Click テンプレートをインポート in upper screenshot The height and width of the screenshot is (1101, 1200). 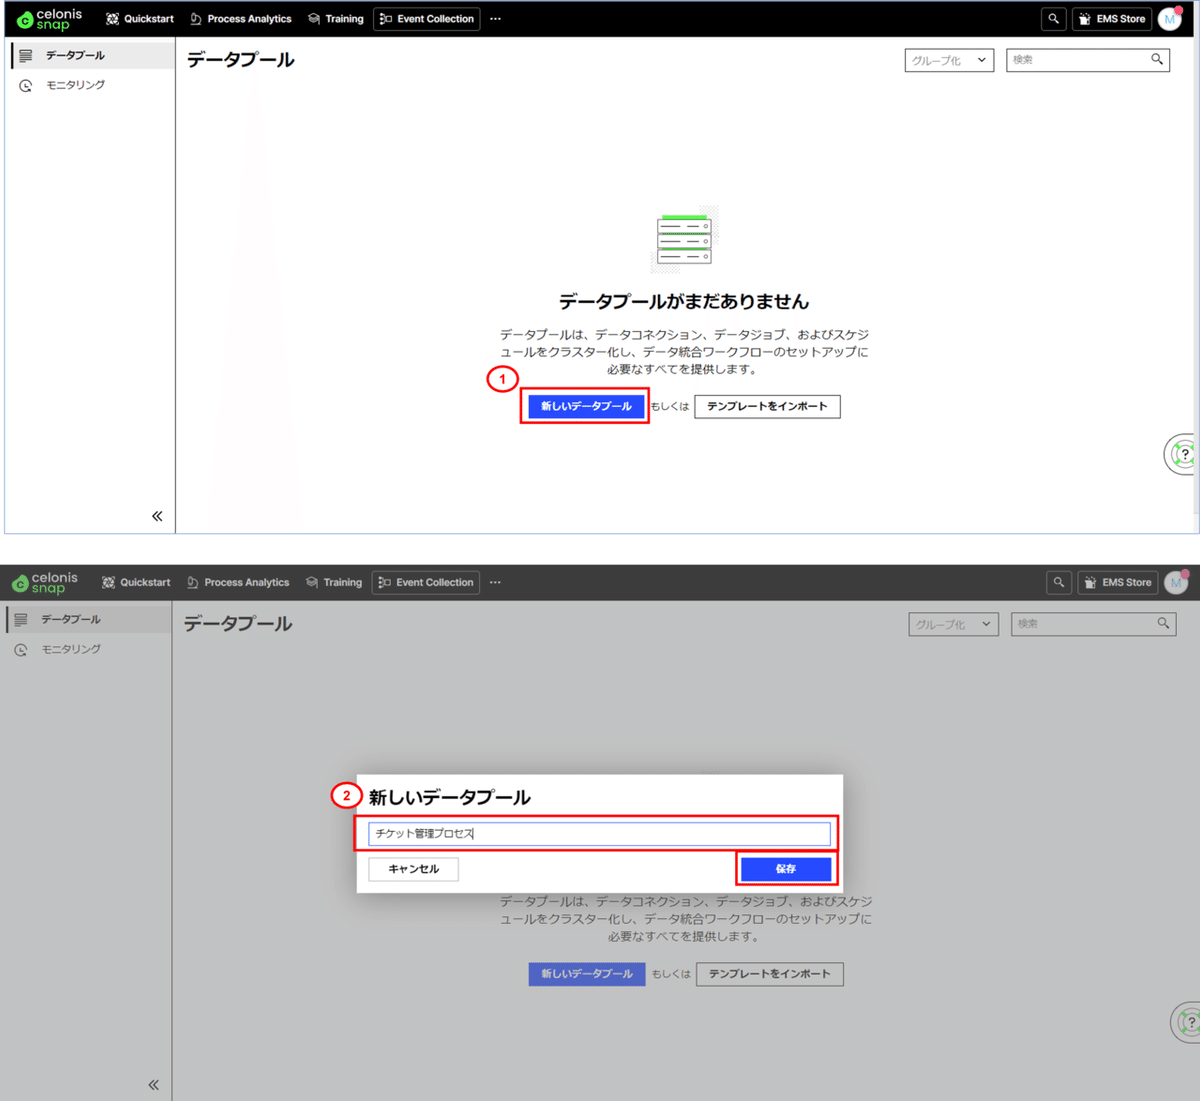767,407
